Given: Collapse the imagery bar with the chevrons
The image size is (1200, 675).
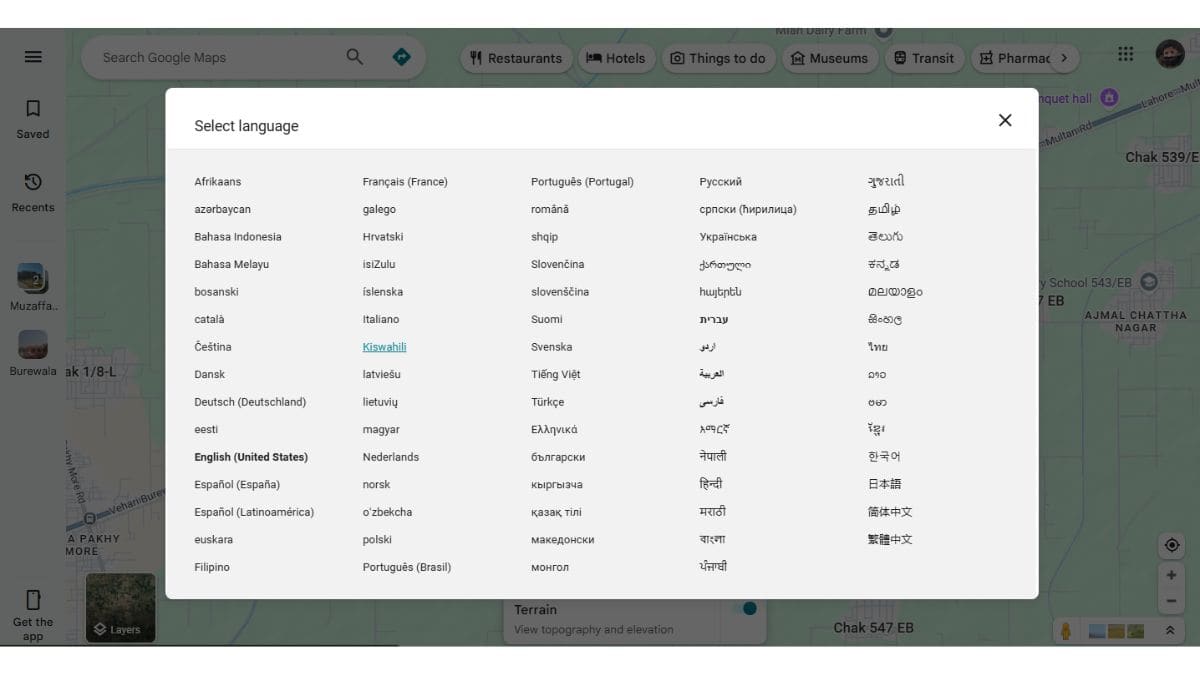Looking at the screenshot, I should pyautogui.click(x=1168, y=631).
